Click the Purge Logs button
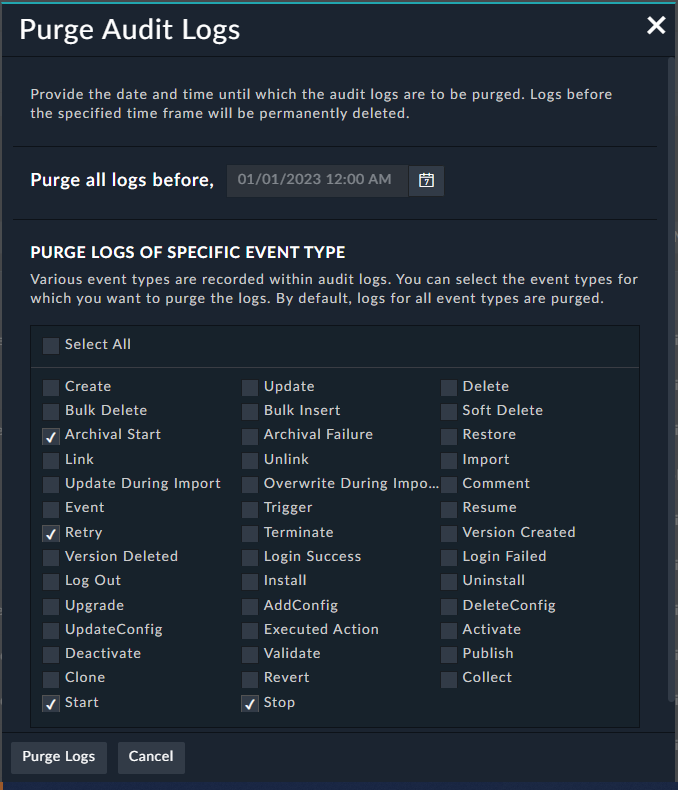Screen dimensions: 678x790 (59, 757)
